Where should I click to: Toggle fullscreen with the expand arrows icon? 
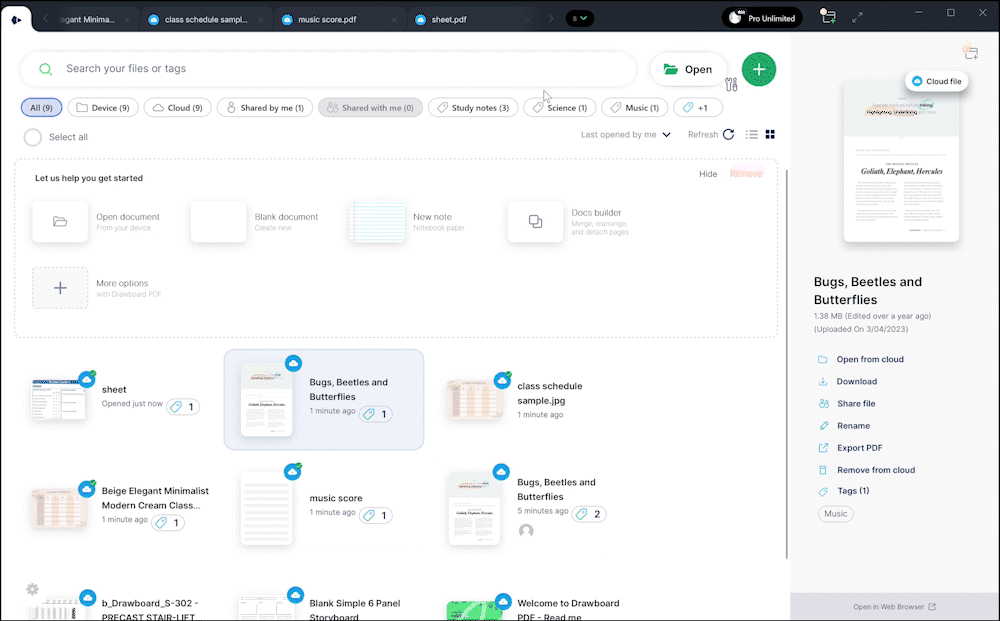tap(857, 18)
